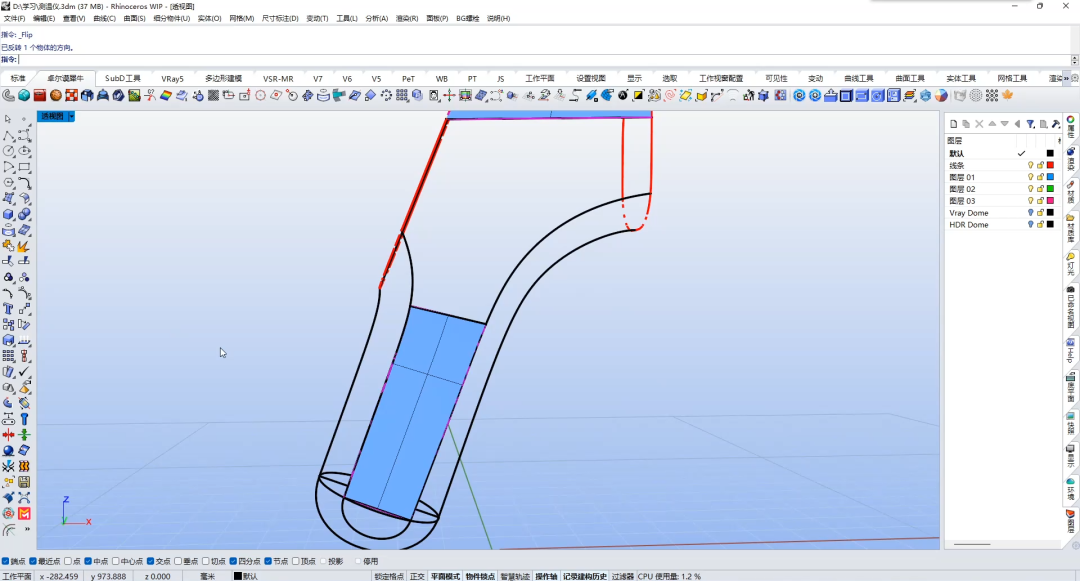The height and width of the screenshot is (581, 1080).
Task: Change the pink color swatch of 图层 03
Action: [1050, 200]
